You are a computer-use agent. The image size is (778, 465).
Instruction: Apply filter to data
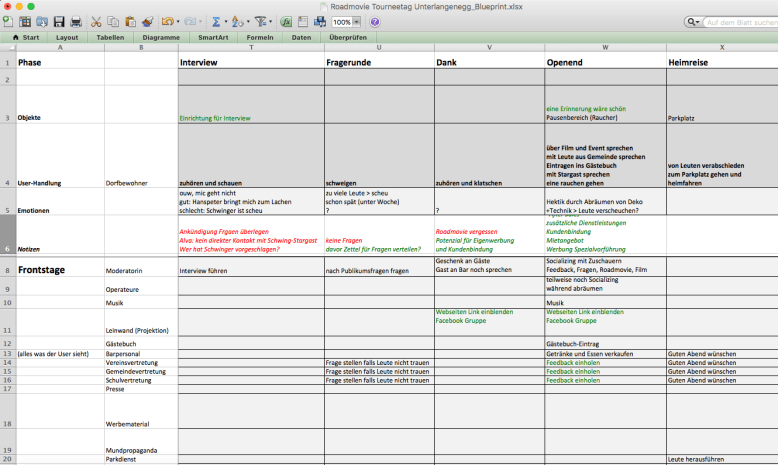click(260, 21)
